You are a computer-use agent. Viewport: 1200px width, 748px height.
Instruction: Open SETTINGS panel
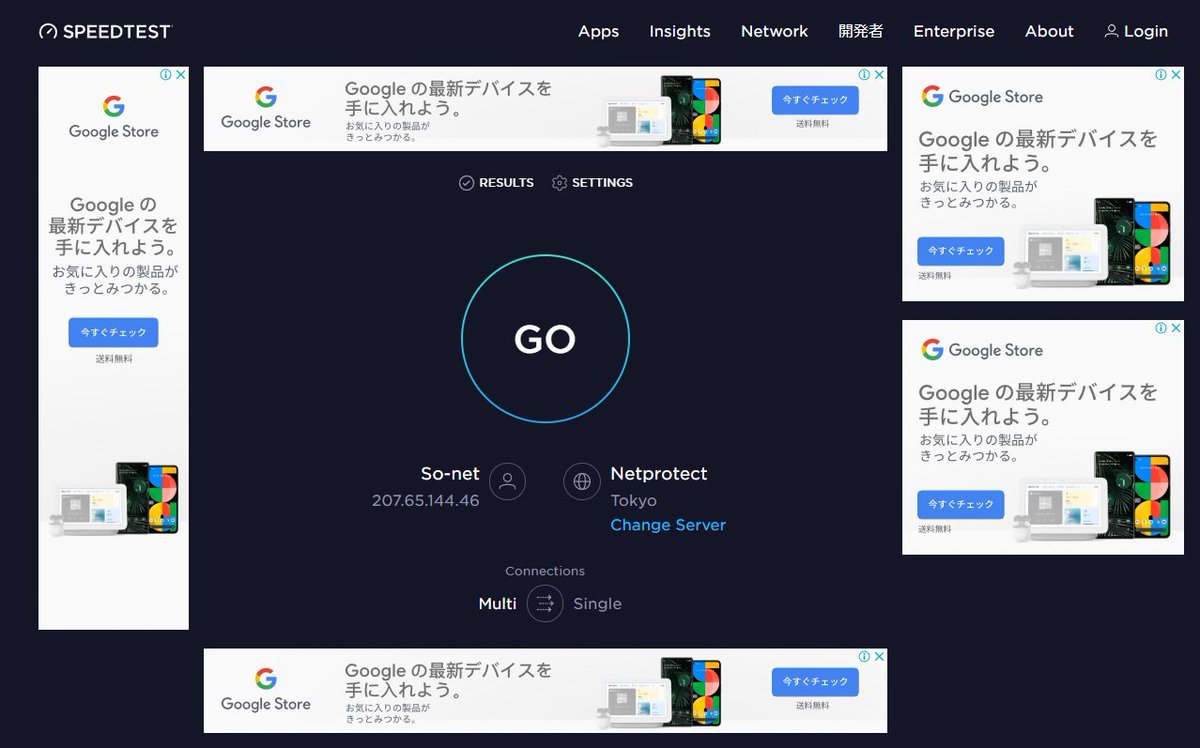pos(592,183)
